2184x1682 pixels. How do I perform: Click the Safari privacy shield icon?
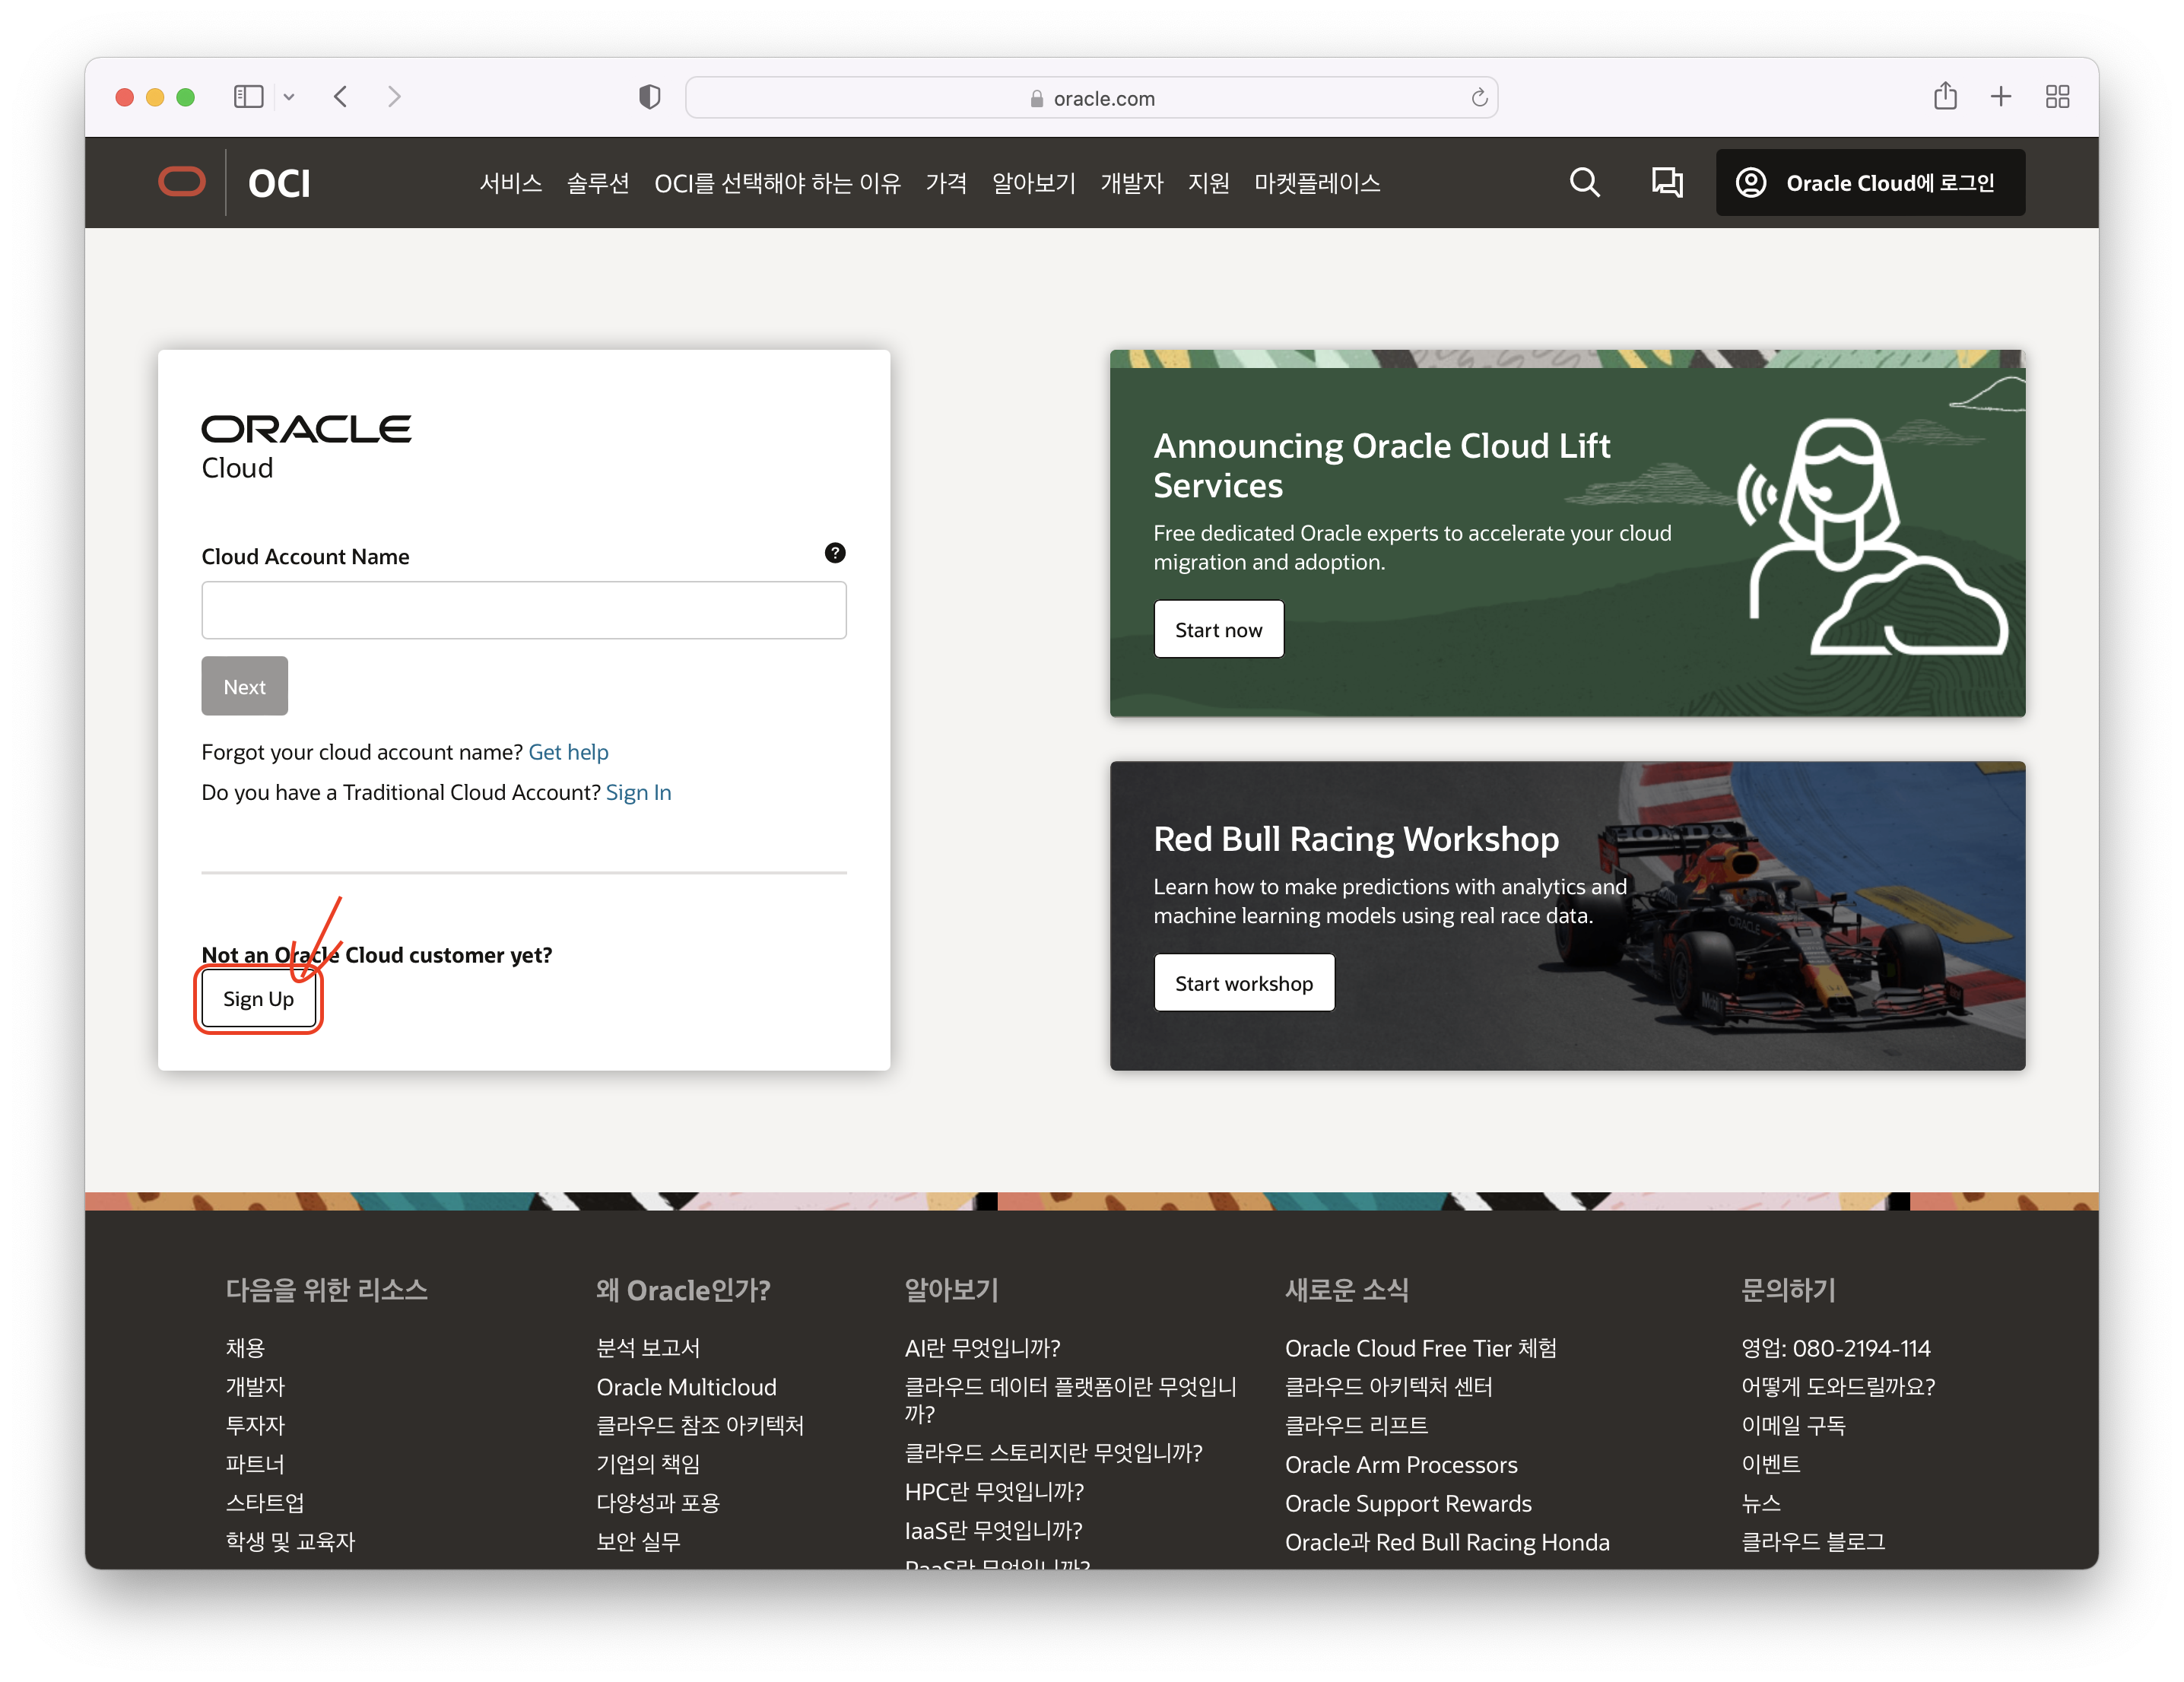(x=650, y=97)
